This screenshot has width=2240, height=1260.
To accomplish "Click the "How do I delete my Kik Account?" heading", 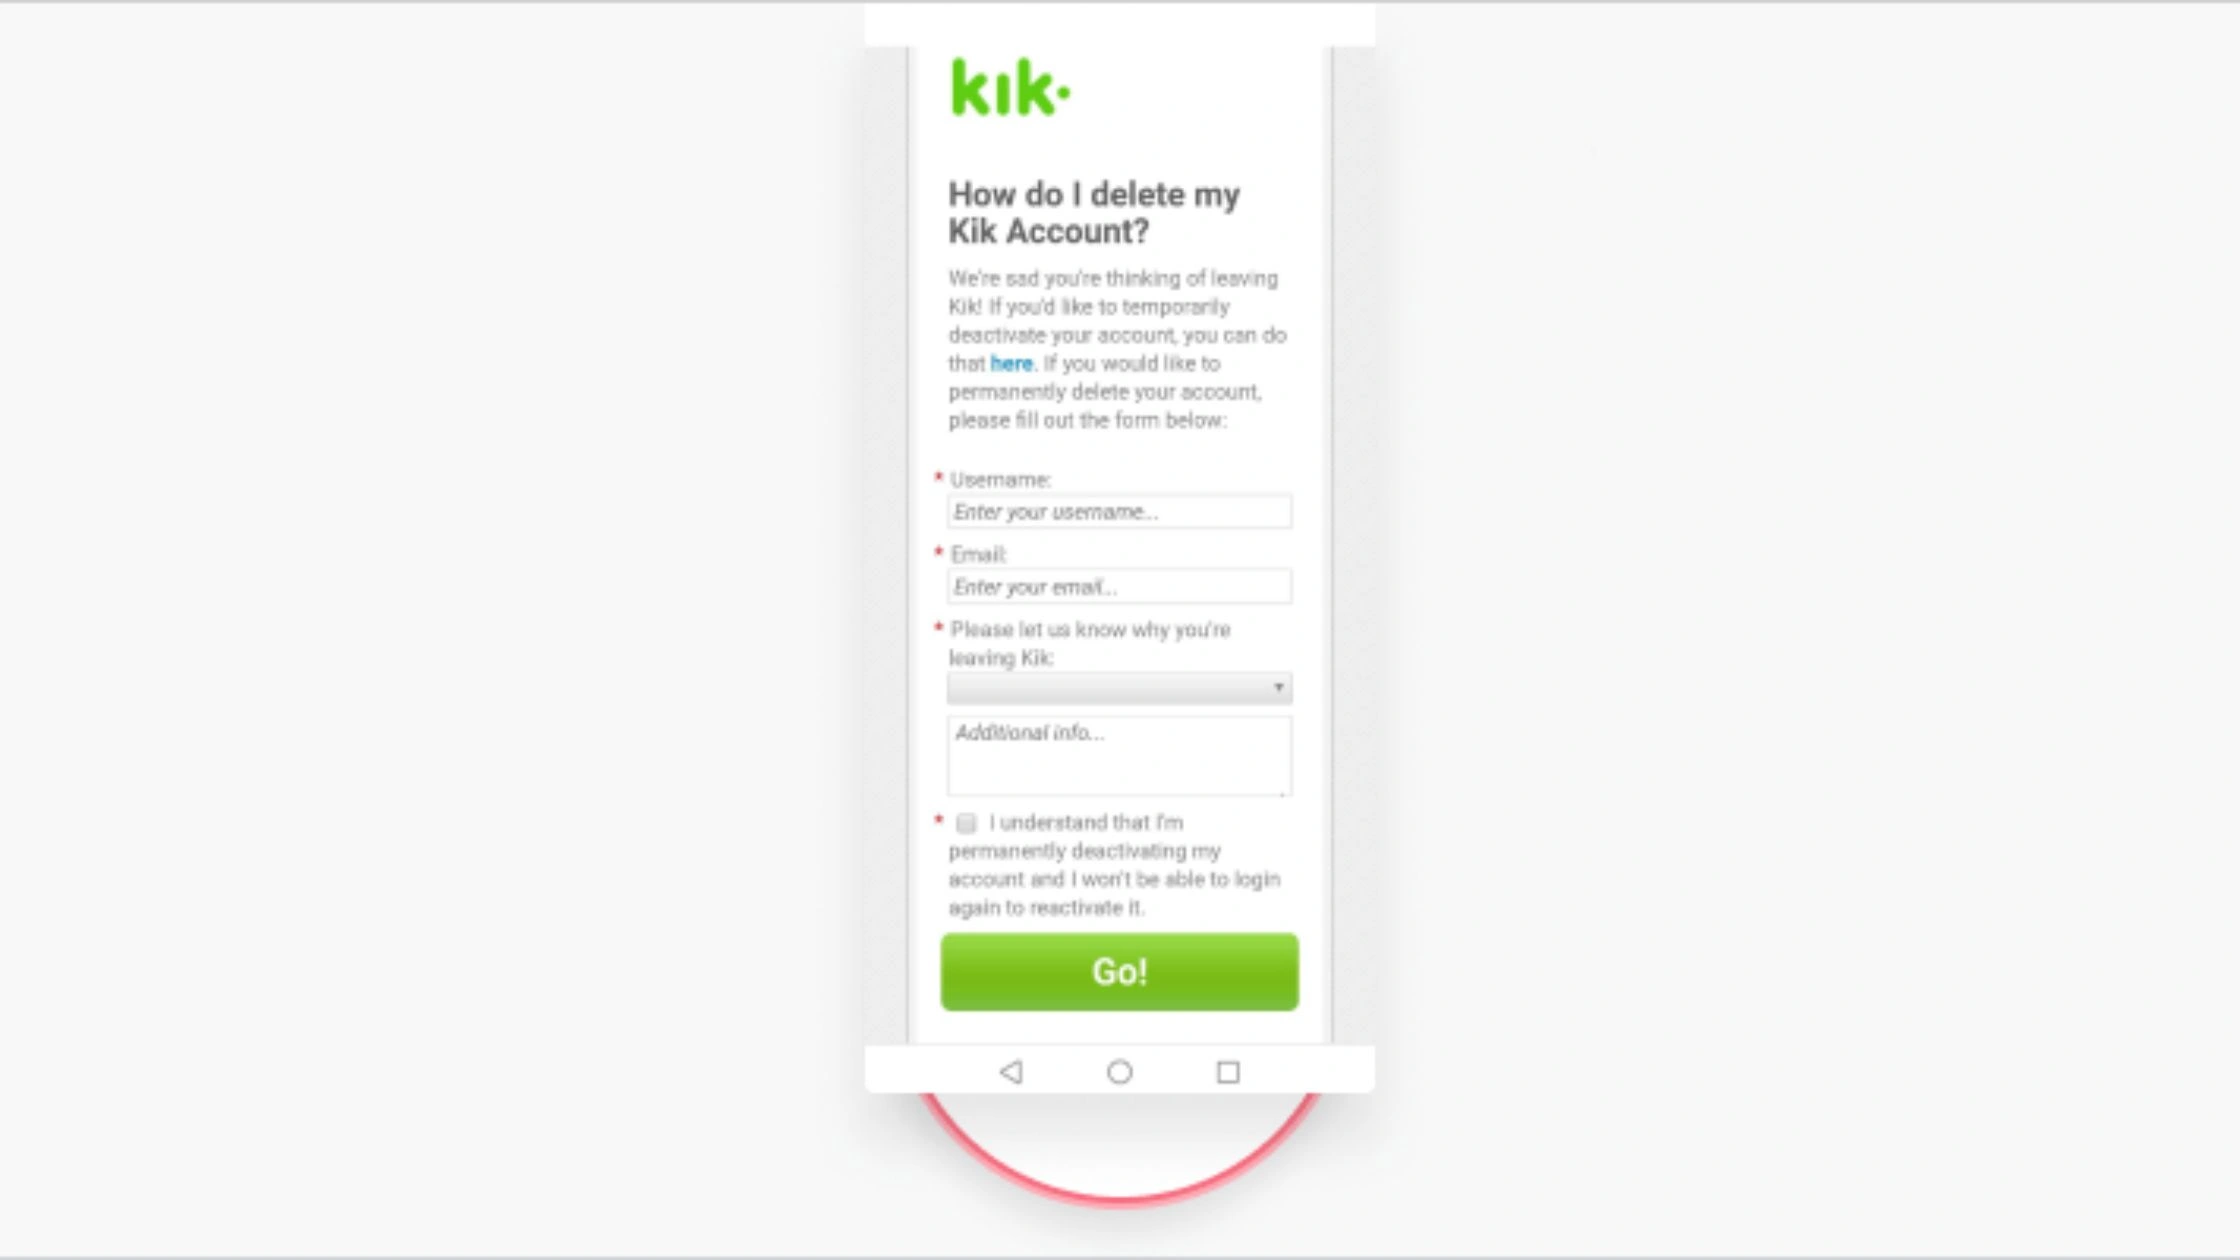I will click(x=1094, y=212).
